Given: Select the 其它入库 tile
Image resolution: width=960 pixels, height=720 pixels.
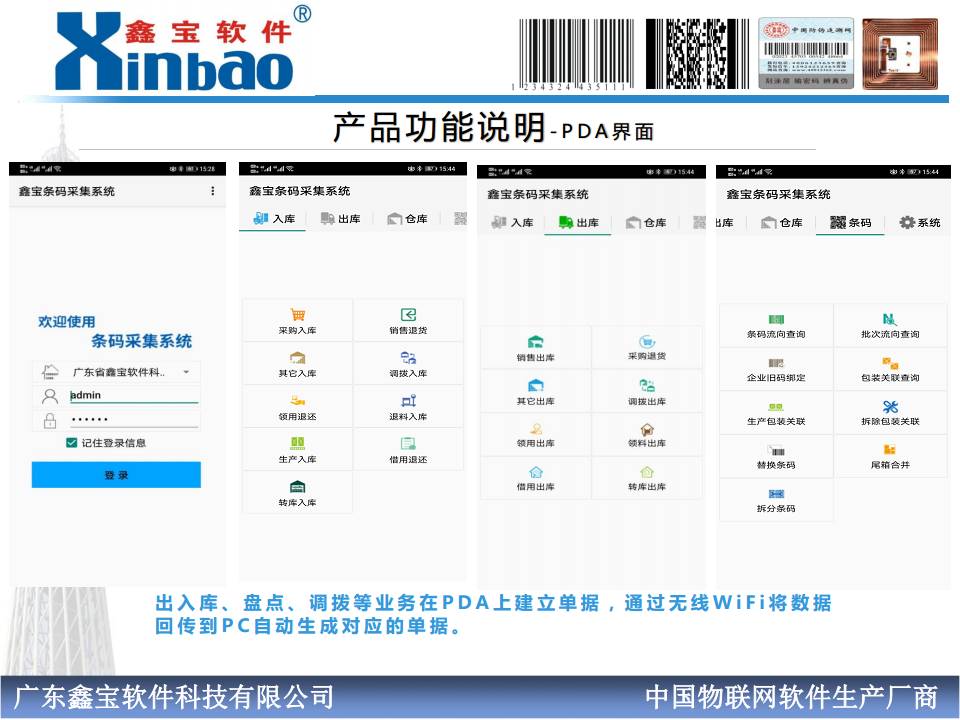Looking at the screenshot, I should click(298, 363).
